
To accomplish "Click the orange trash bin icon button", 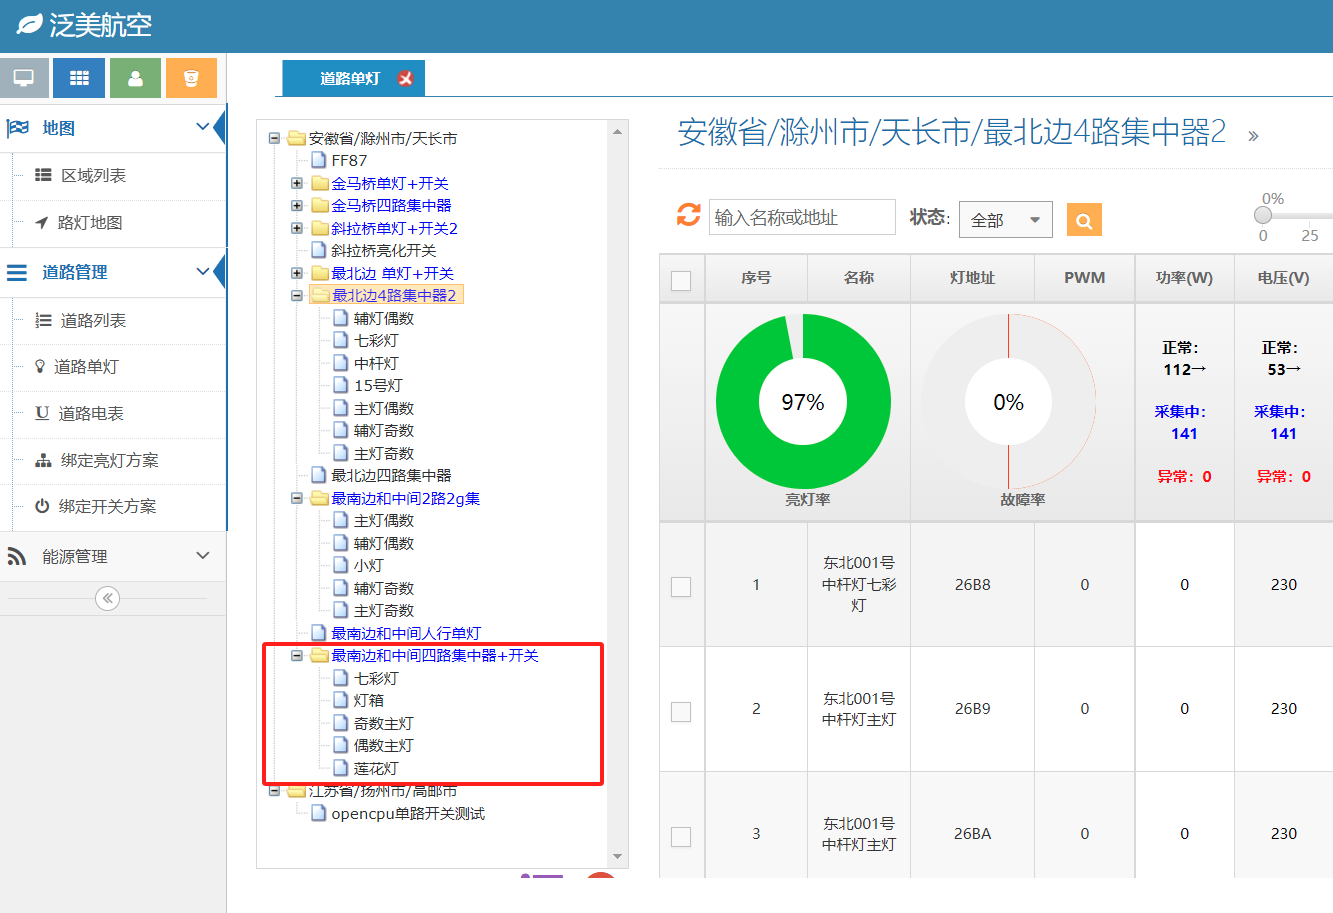I will click(191, 78).
